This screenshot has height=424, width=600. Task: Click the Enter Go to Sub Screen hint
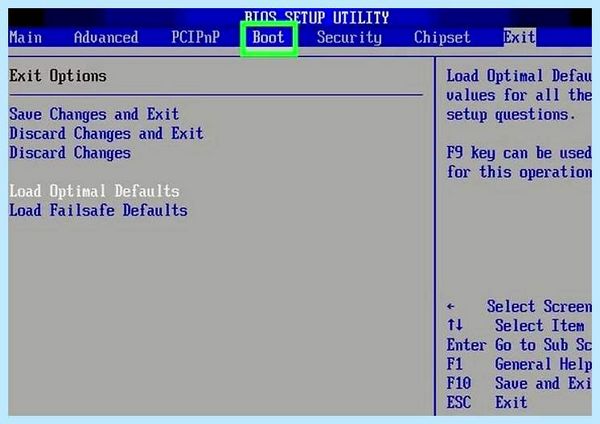tap(519, 345)
